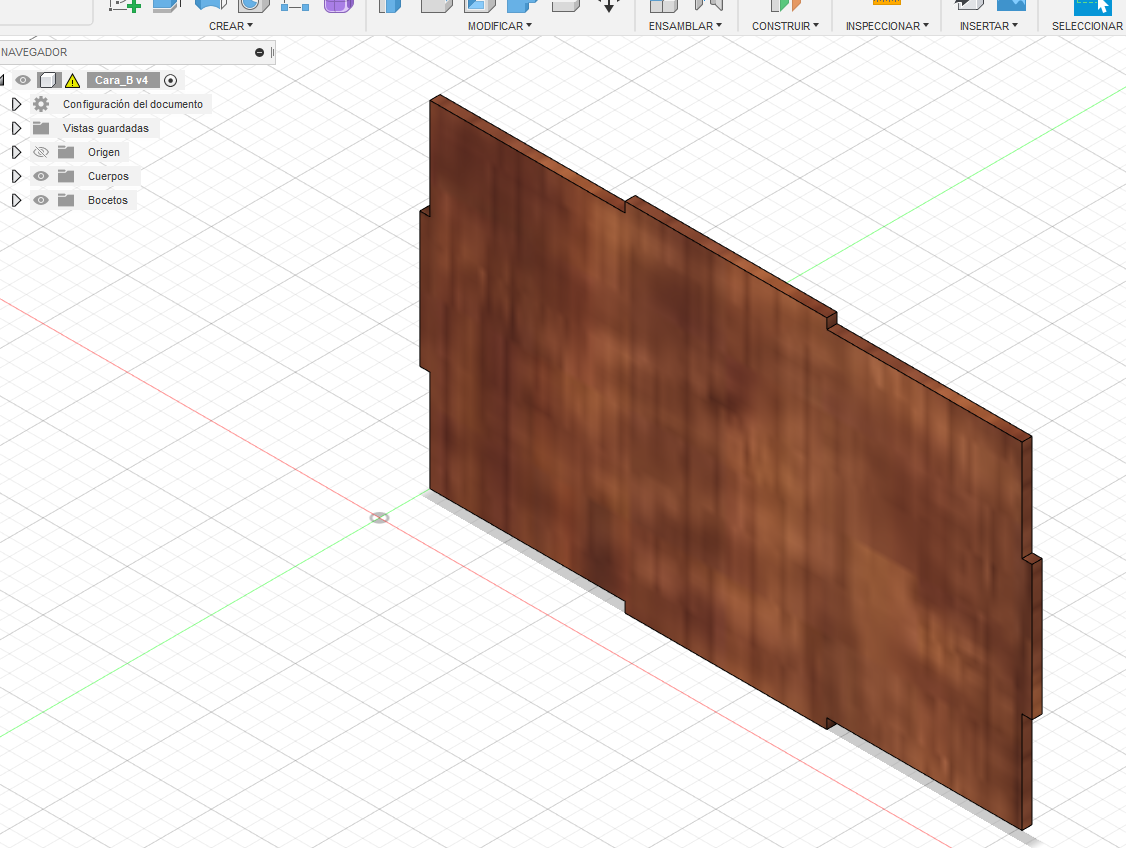Click the rectangular pattern tool icon
Screen dimensions: 1126x848
(x=294, y=5)
